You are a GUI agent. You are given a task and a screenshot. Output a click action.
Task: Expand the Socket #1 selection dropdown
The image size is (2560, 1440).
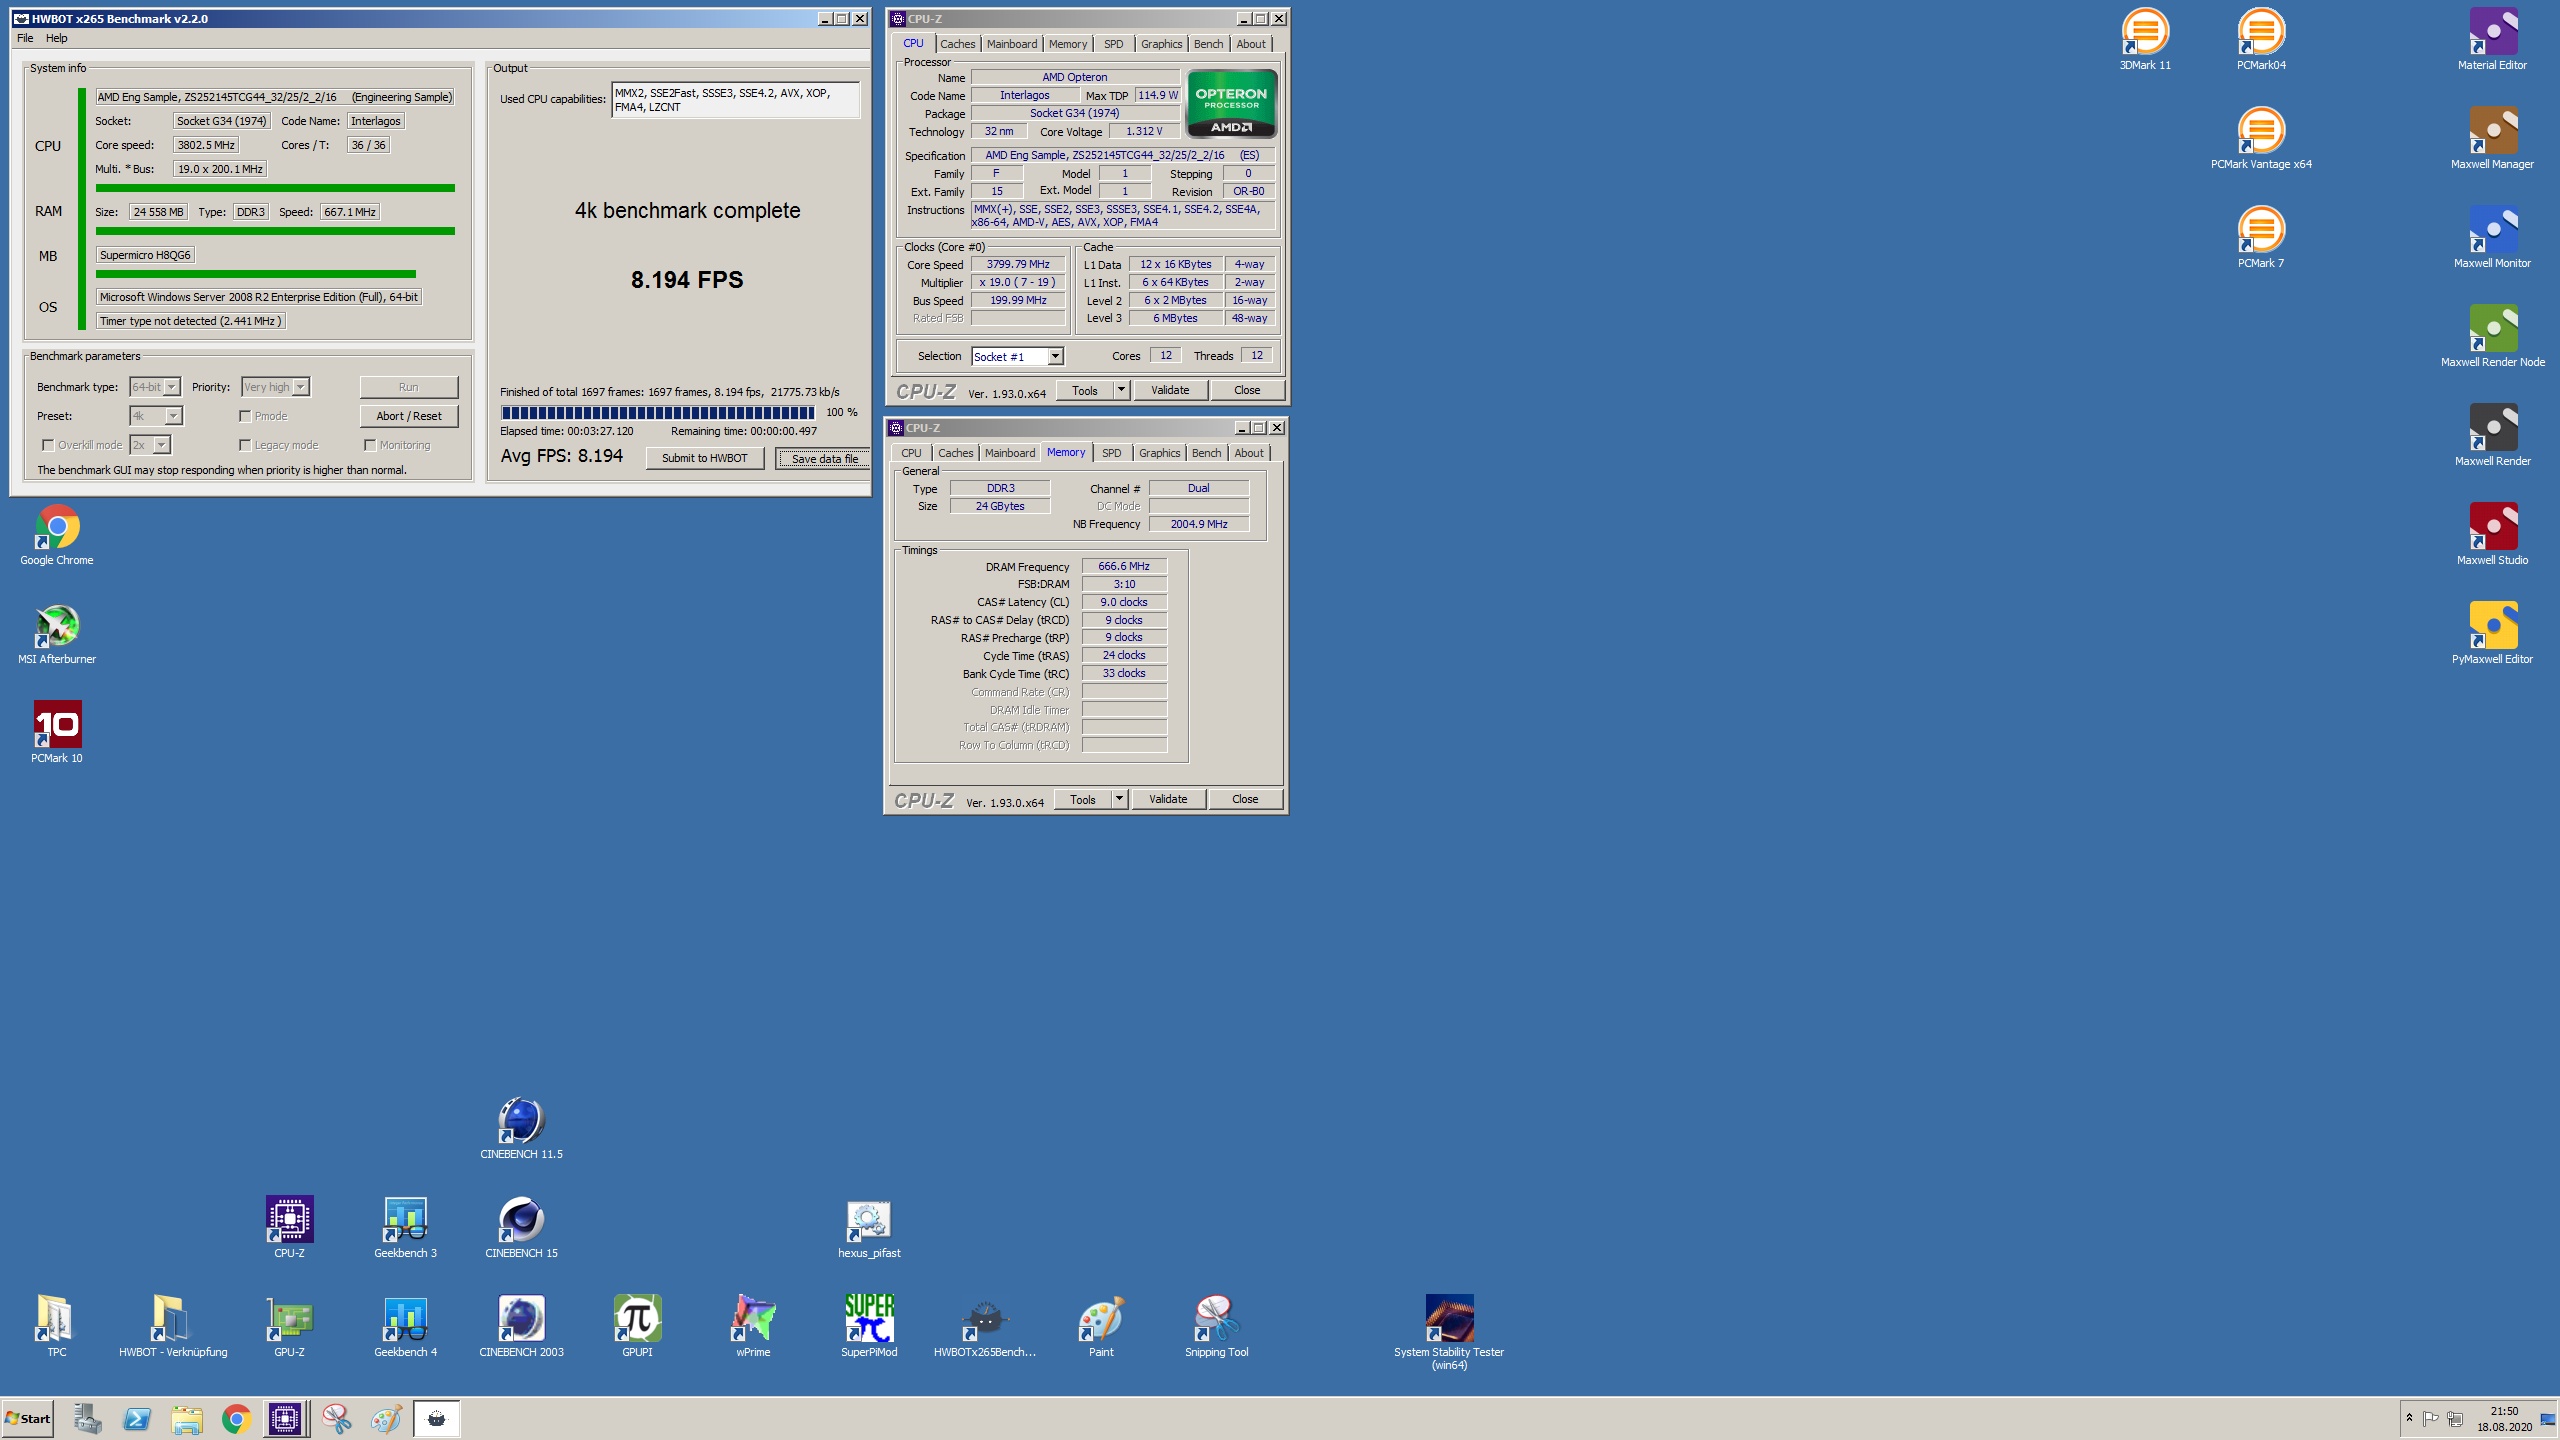click(1054, 356)
